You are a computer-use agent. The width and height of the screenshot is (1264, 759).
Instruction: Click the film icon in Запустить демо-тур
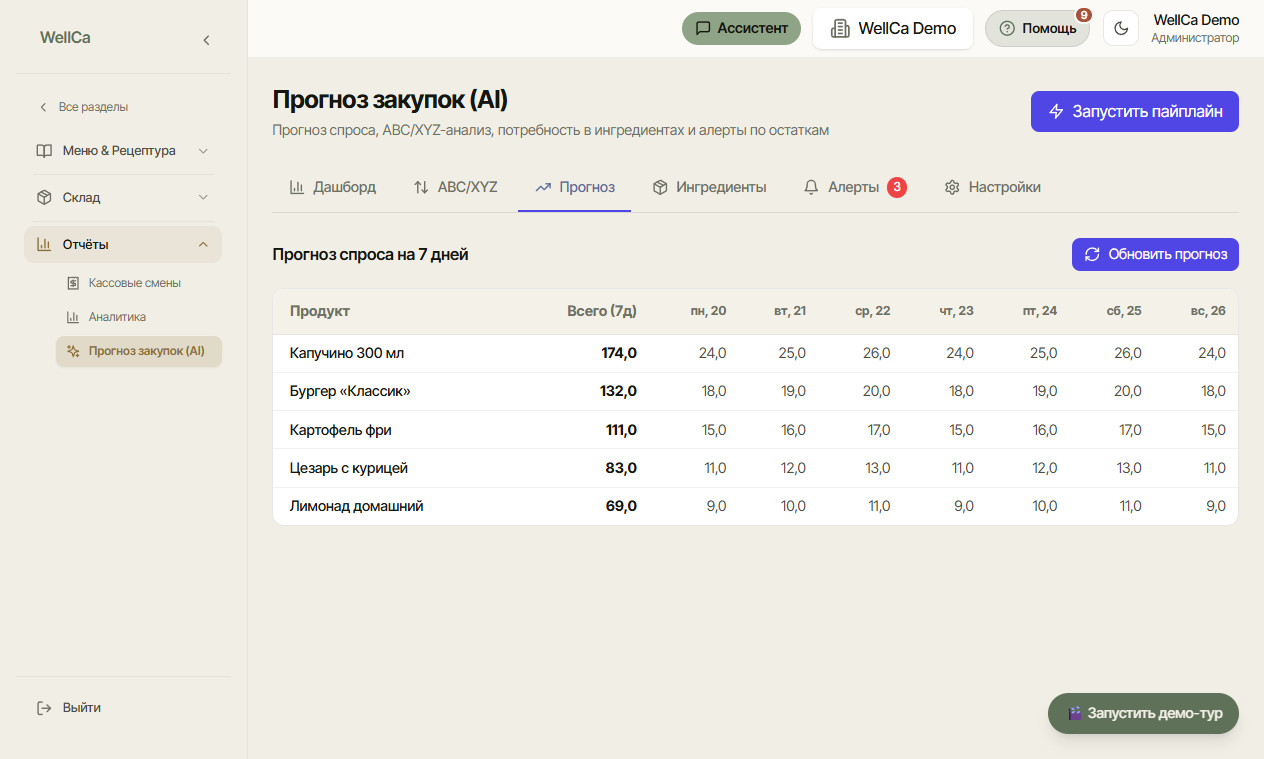click(x=1075, y=714)
